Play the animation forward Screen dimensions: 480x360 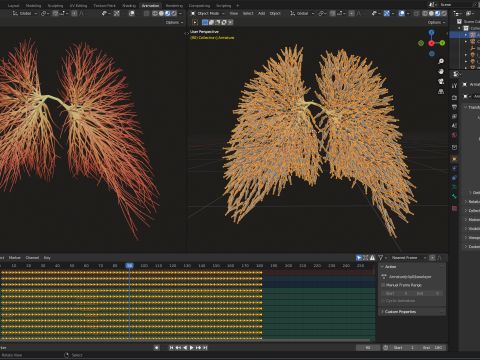tap(192, 347)
